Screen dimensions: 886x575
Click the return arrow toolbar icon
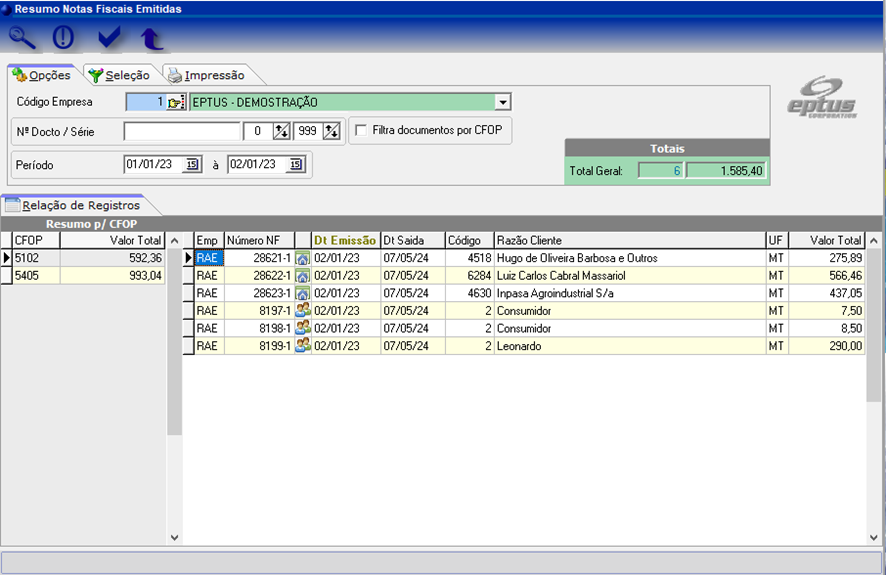point(151,38)
